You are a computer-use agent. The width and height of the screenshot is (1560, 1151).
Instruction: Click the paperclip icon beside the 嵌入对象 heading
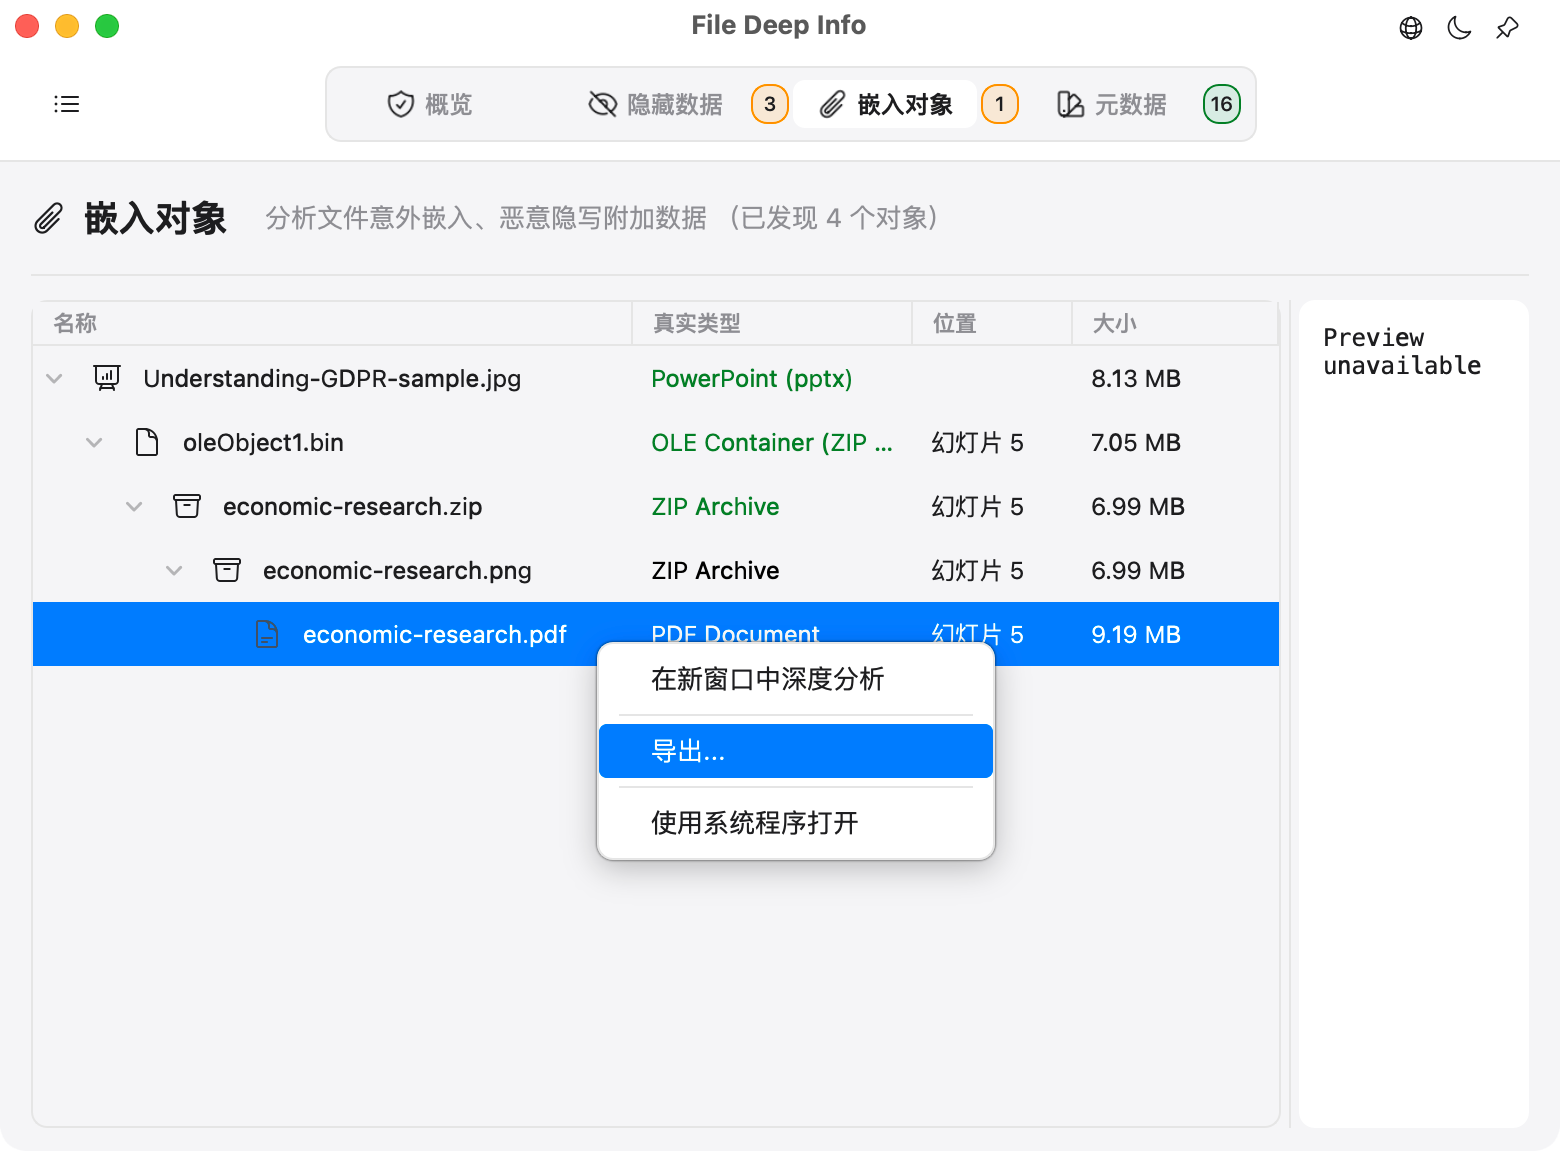click(x=49, y=218)
